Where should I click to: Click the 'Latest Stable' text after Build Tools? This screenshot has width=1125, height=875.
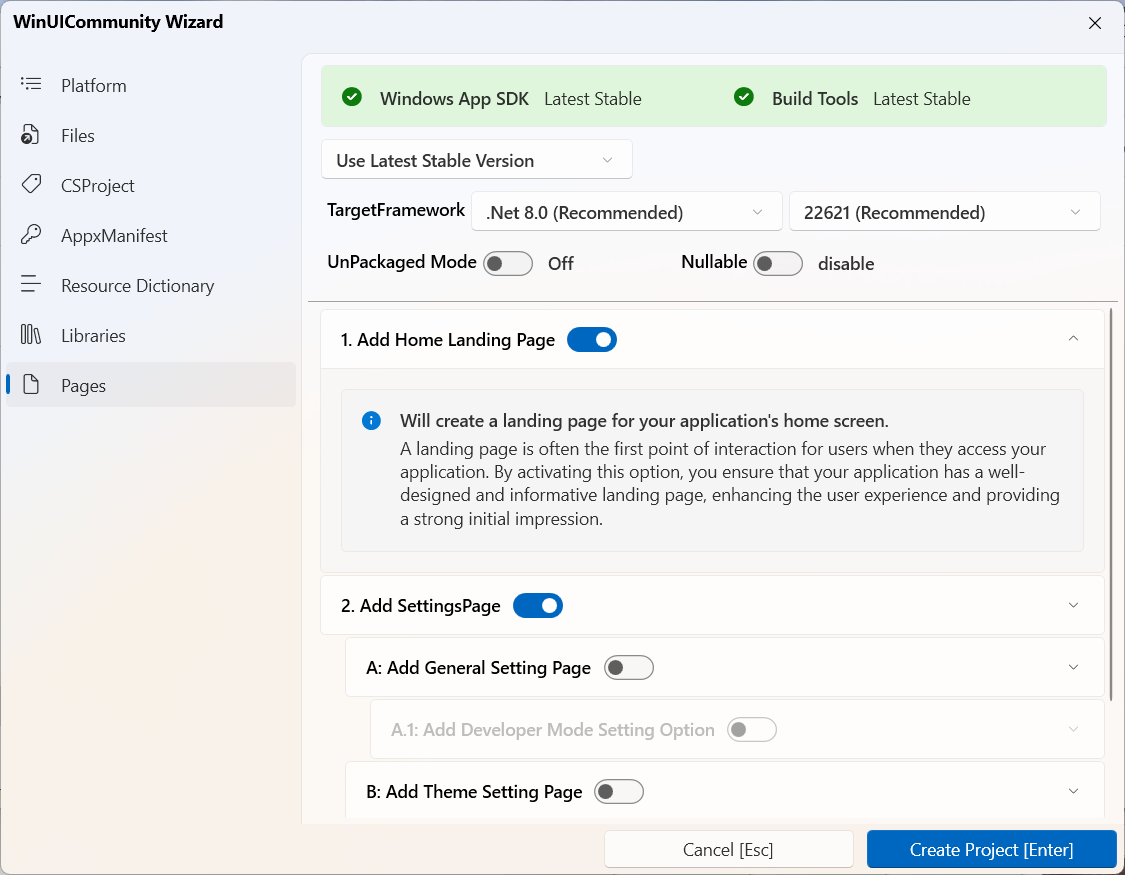(x=921, y=99)
